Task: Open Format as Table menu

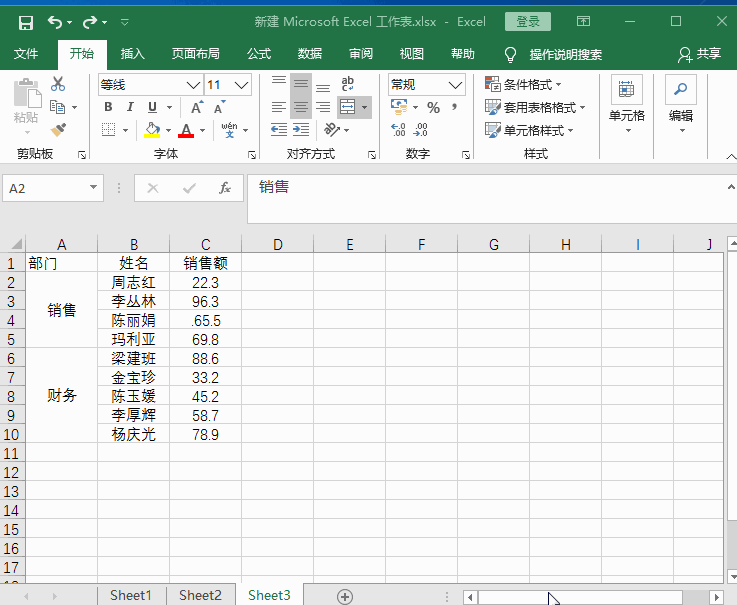Action: pyautogui.click(x=535, y=108)
